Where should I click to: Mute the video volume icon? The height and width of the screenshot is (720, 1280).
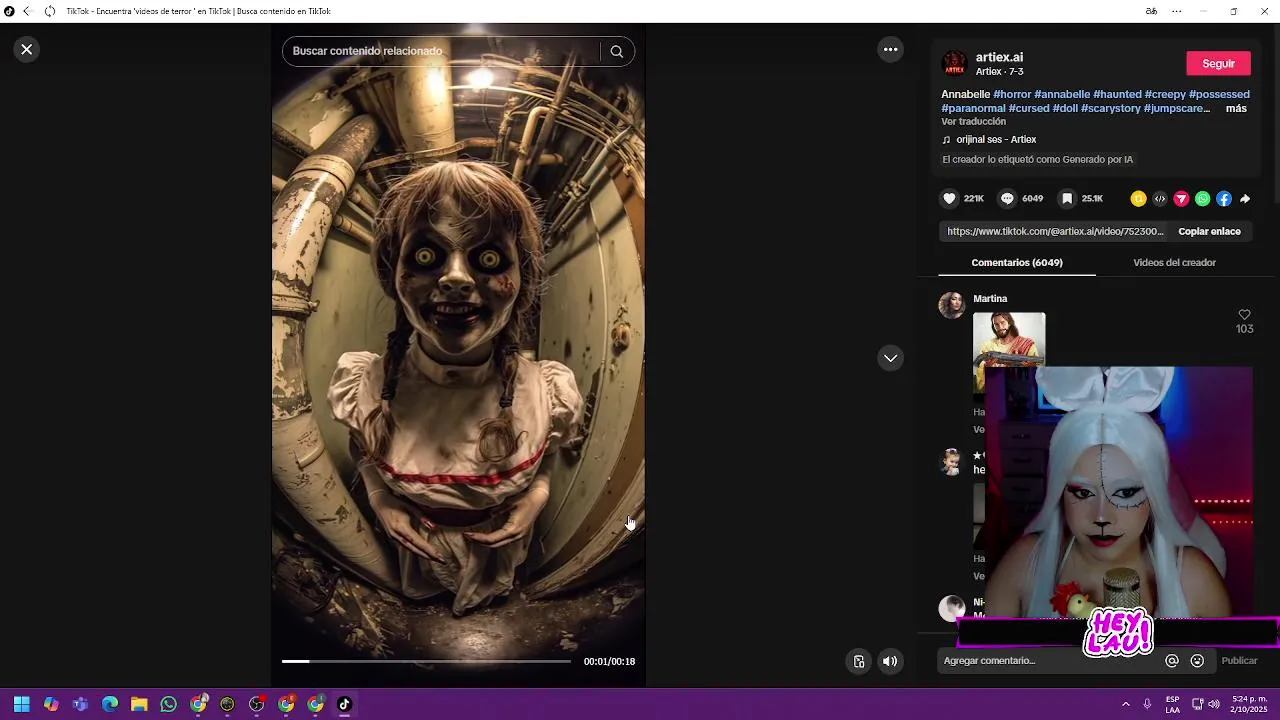click(890, 661)
